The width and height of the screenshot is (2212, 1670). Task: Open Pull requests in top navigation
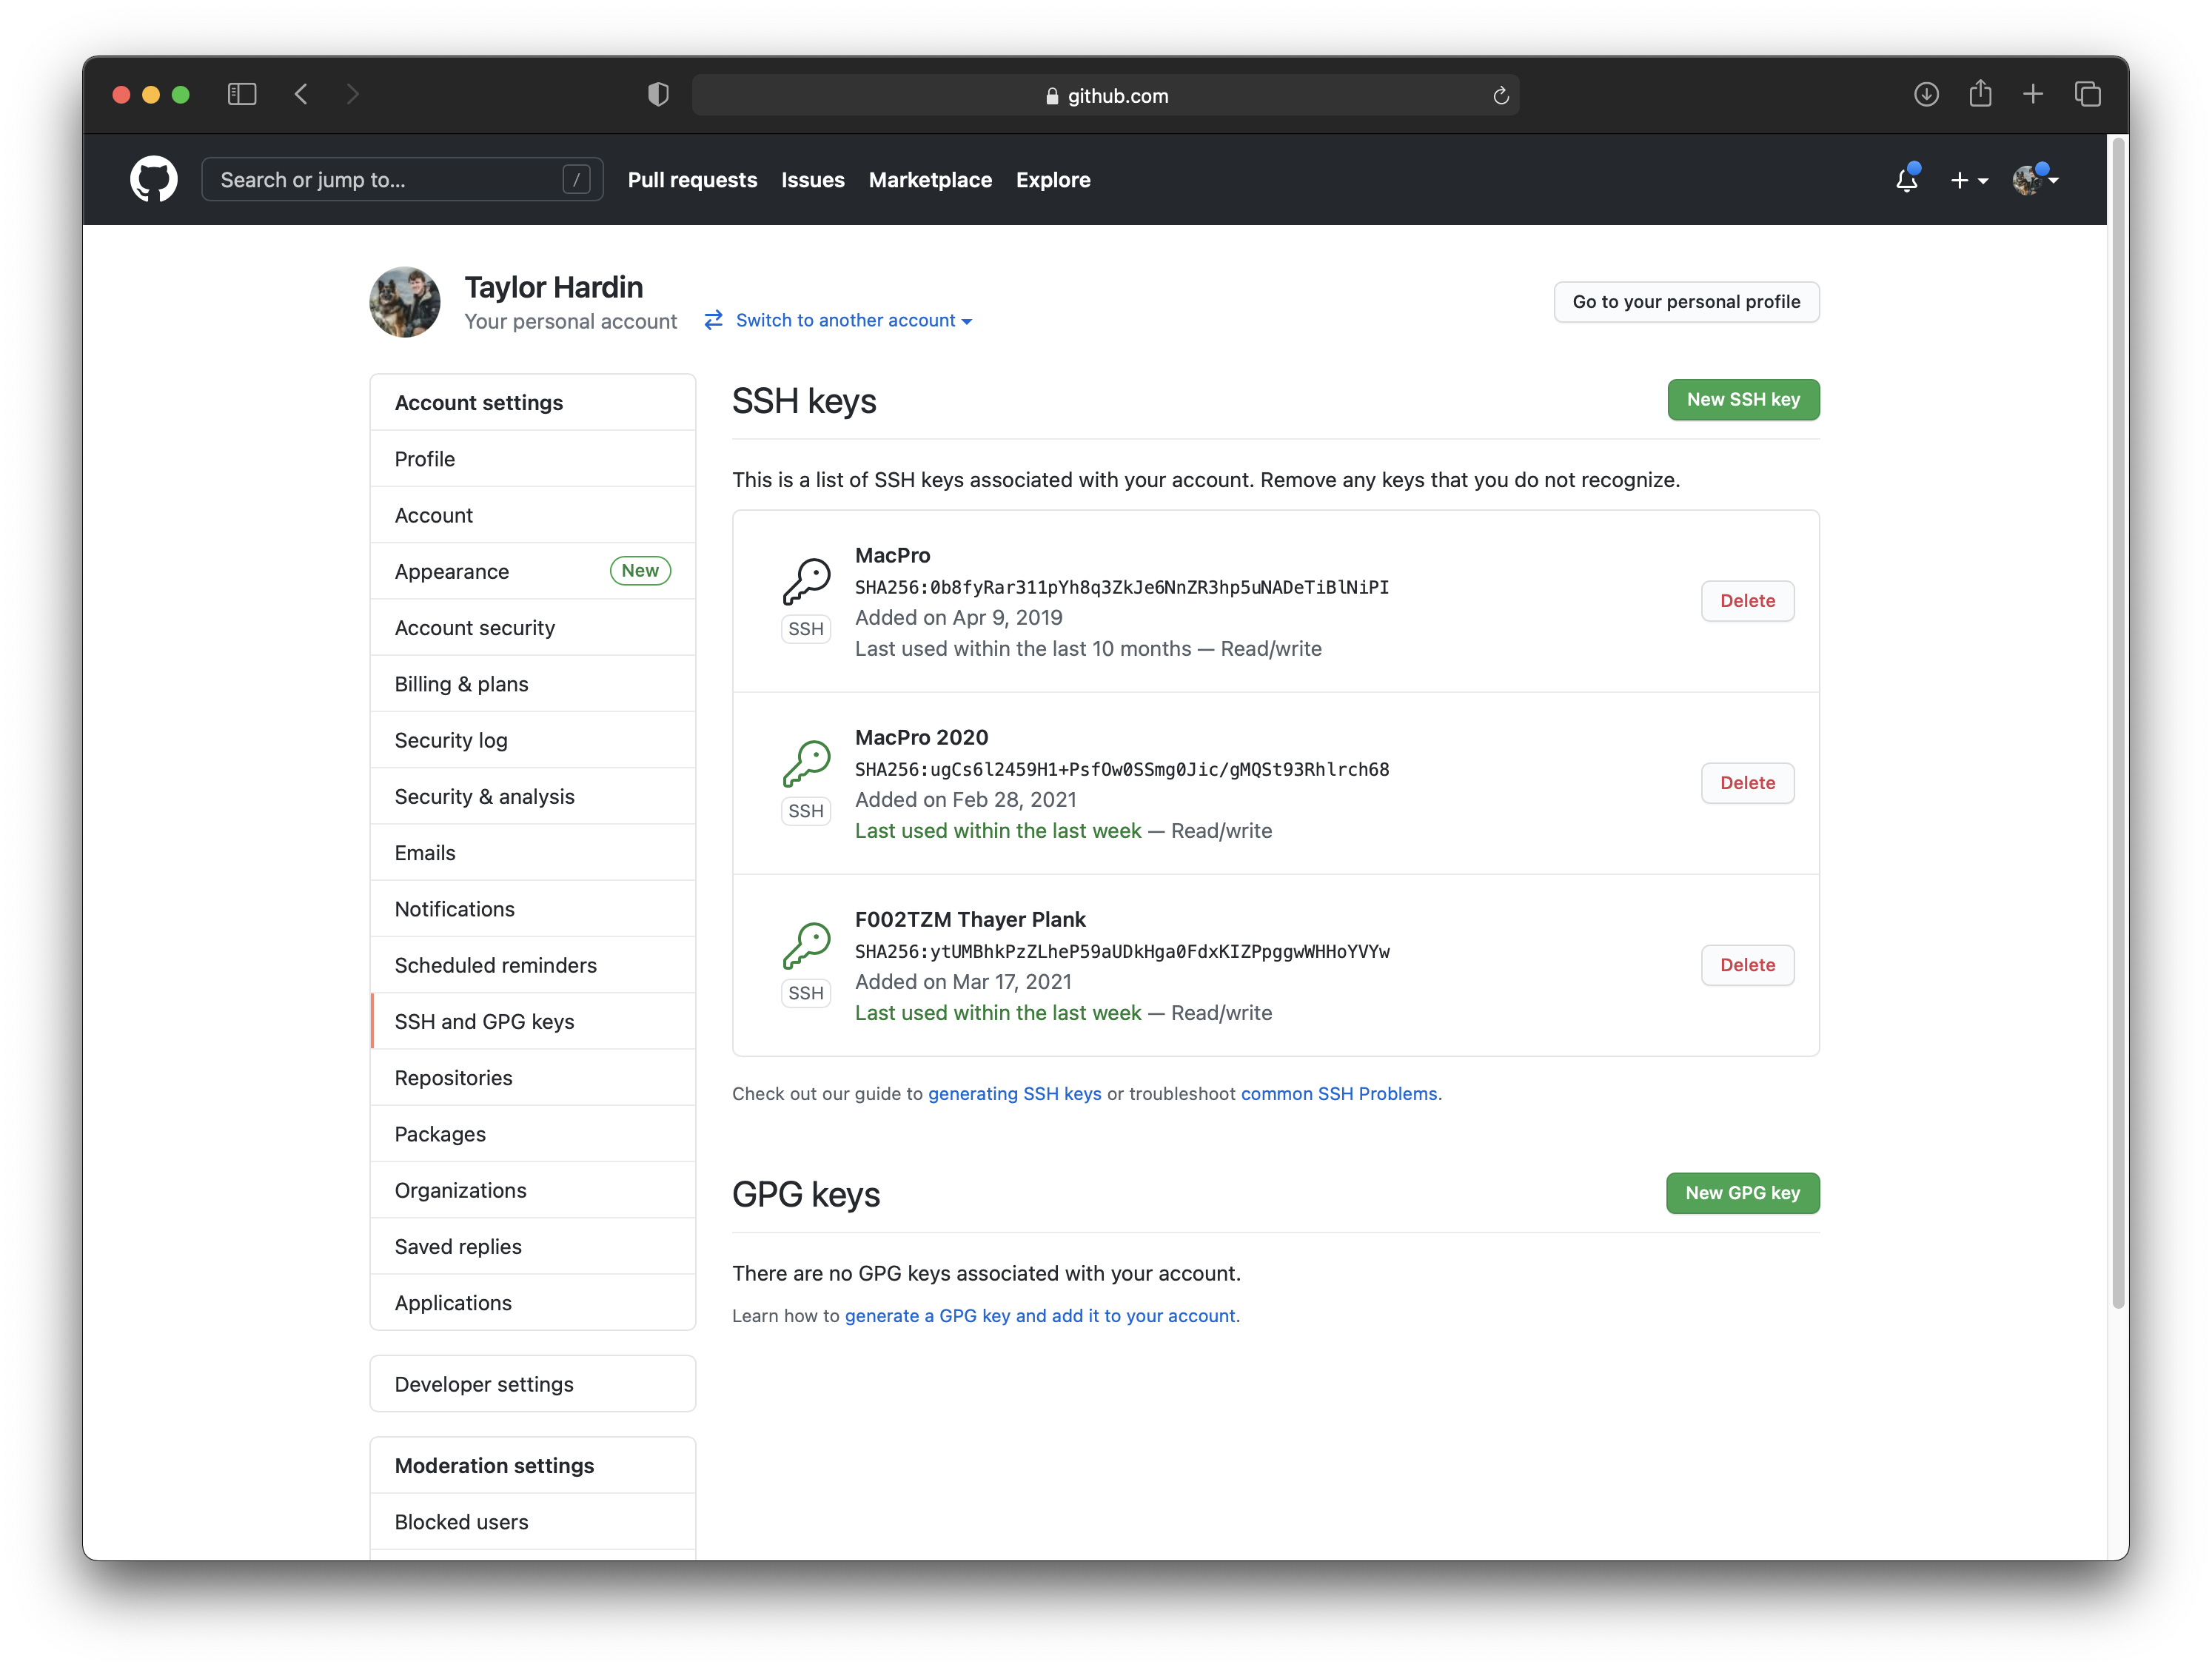[x=692, y=180]
